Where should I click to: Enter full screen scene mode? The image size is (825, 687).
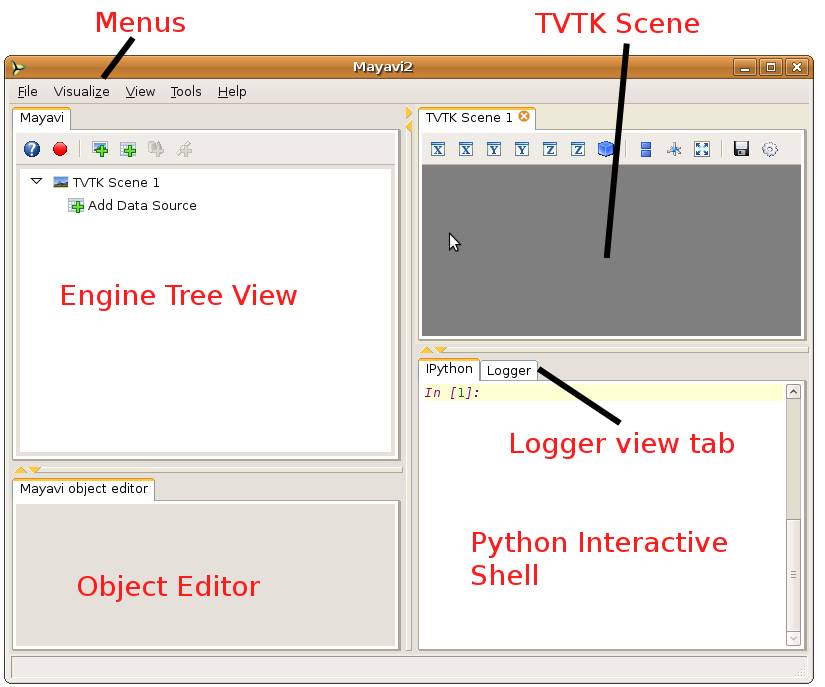(x=702, y=149)
